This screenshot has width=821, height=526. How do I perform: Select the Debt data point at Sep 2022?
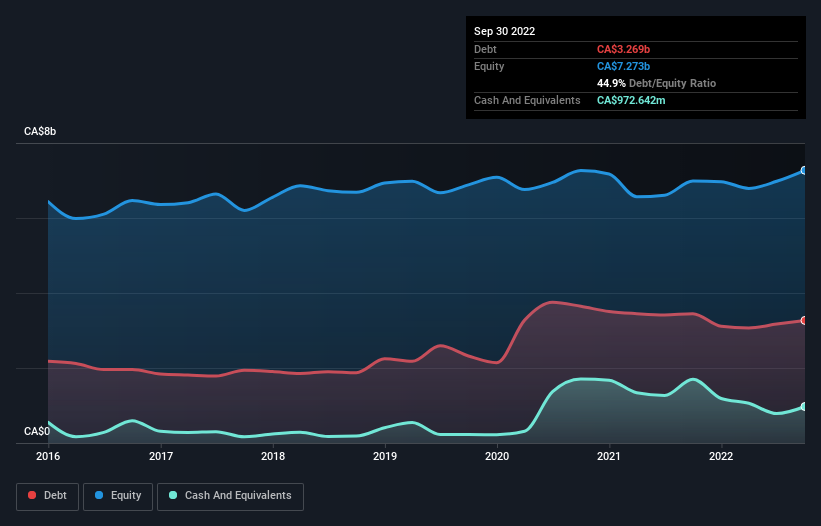tap(804, 320)
